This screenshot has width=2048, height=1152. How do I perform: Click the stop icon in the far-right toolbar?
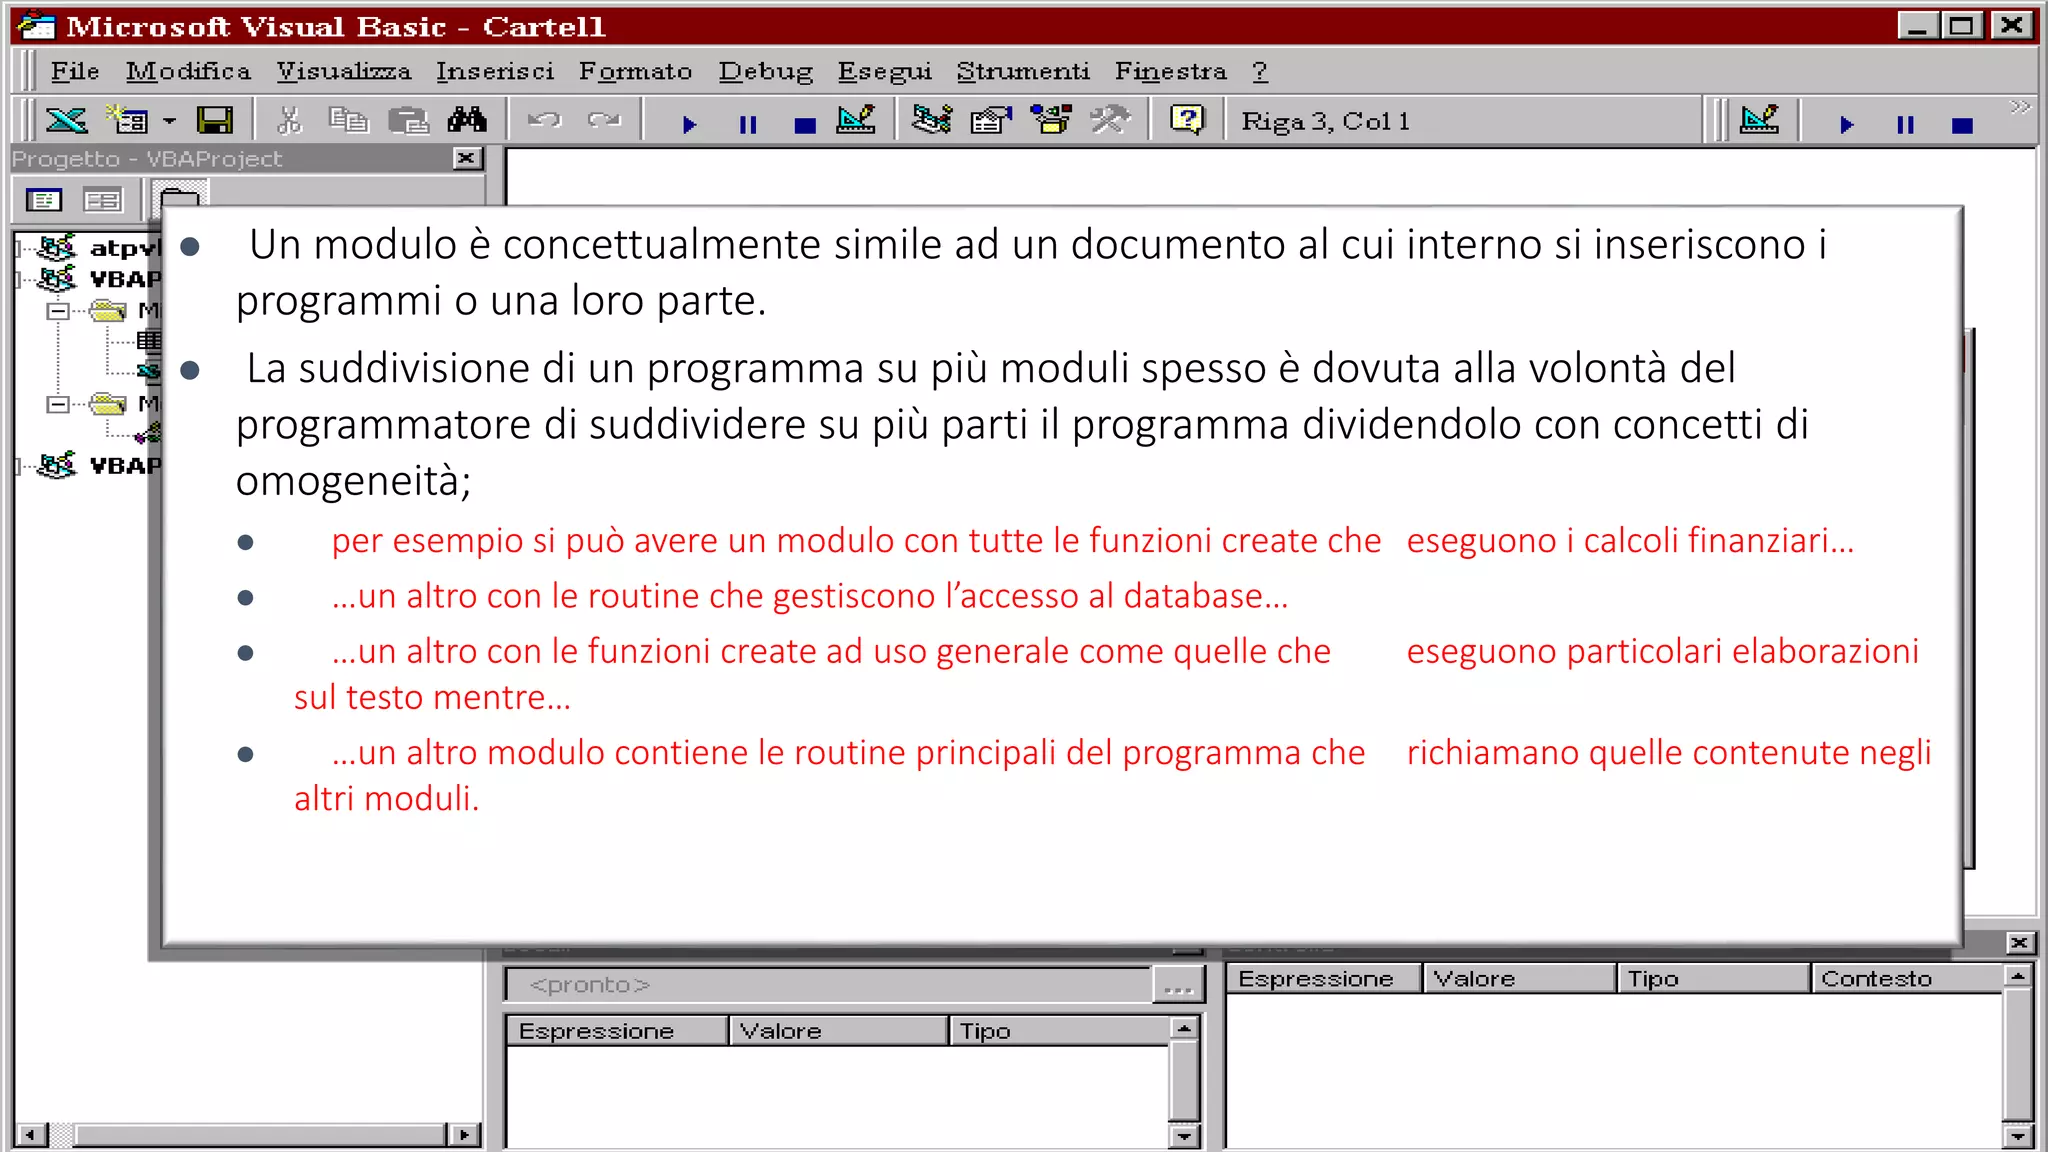[x=1962, y=125]
